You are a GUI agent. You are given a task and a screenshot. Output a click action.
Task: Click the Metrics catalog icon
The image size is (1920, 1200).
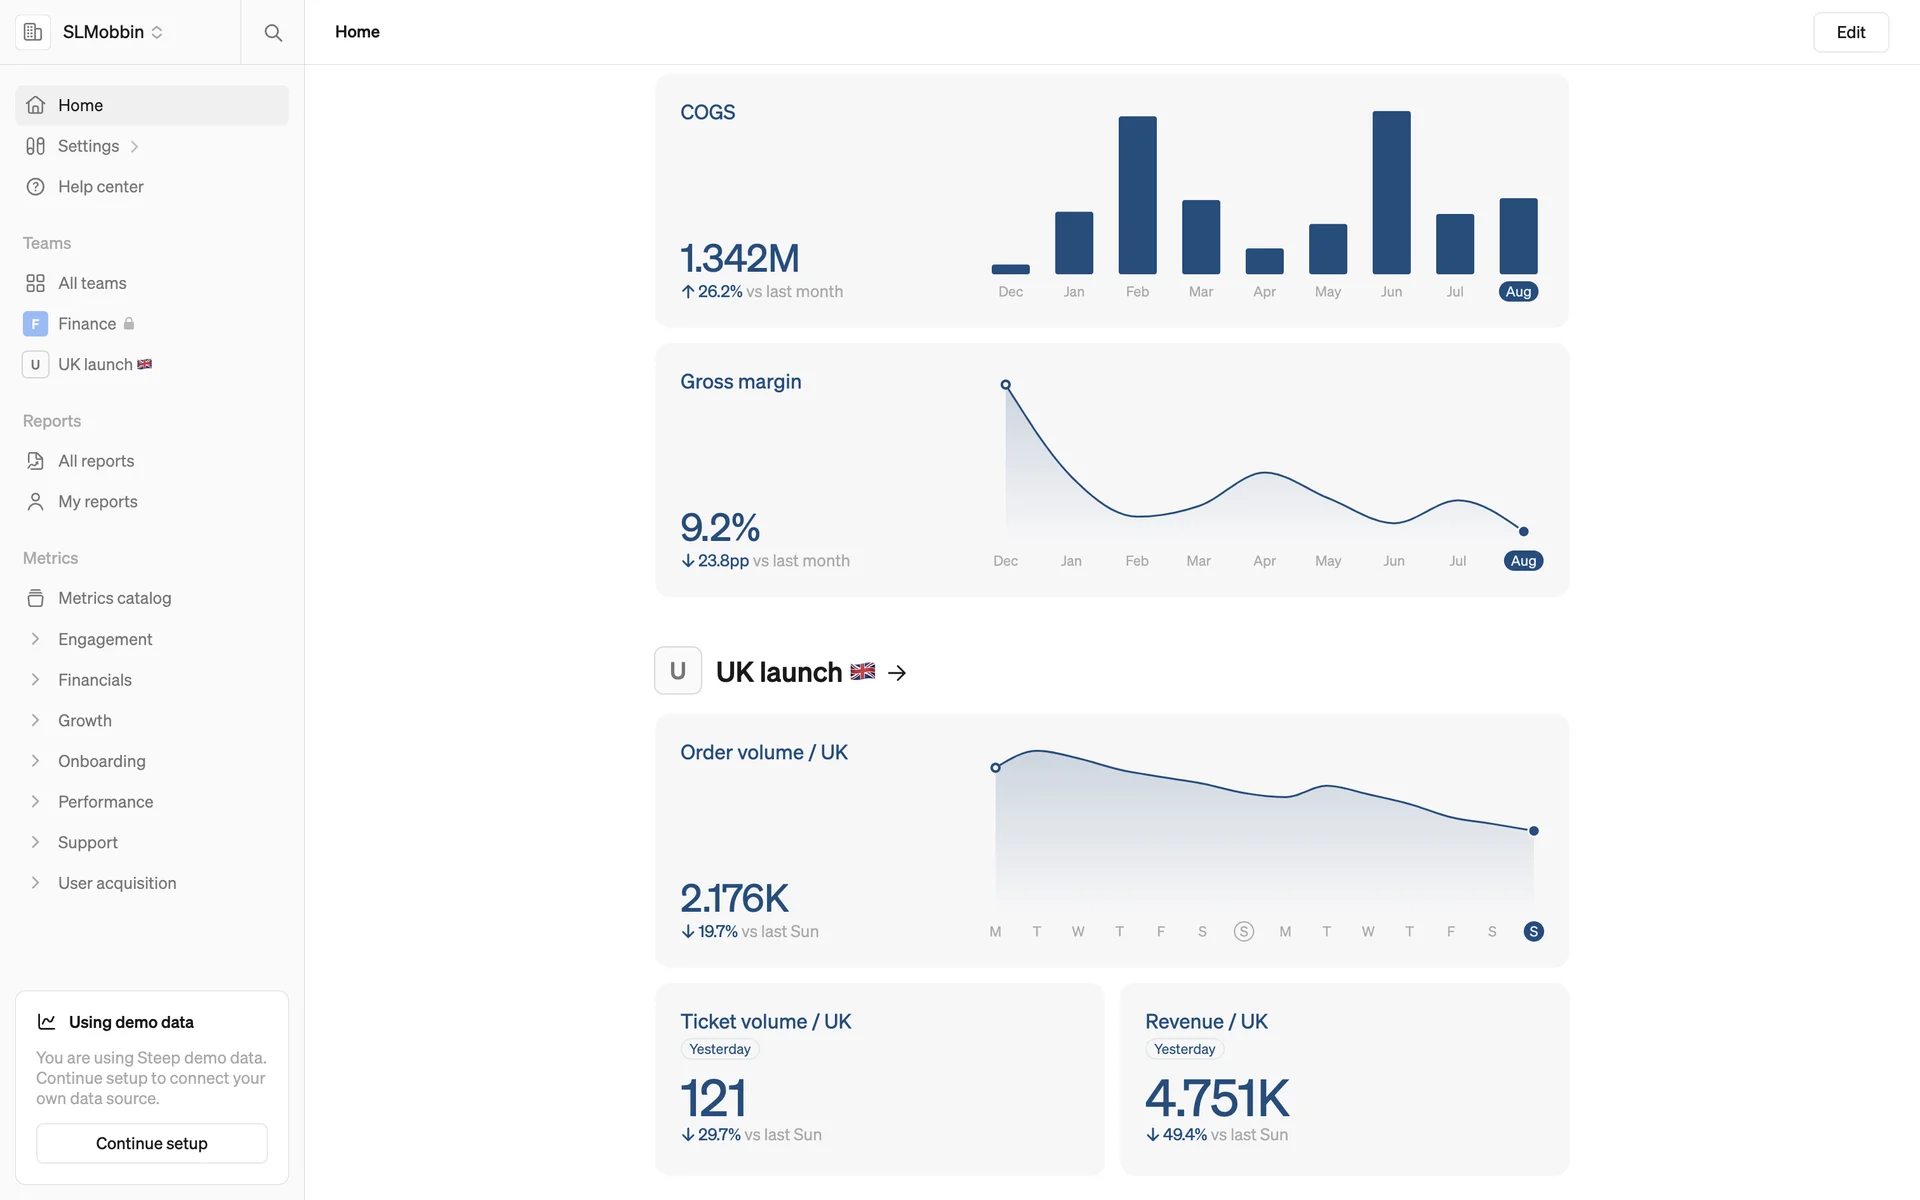pos(36,598)
